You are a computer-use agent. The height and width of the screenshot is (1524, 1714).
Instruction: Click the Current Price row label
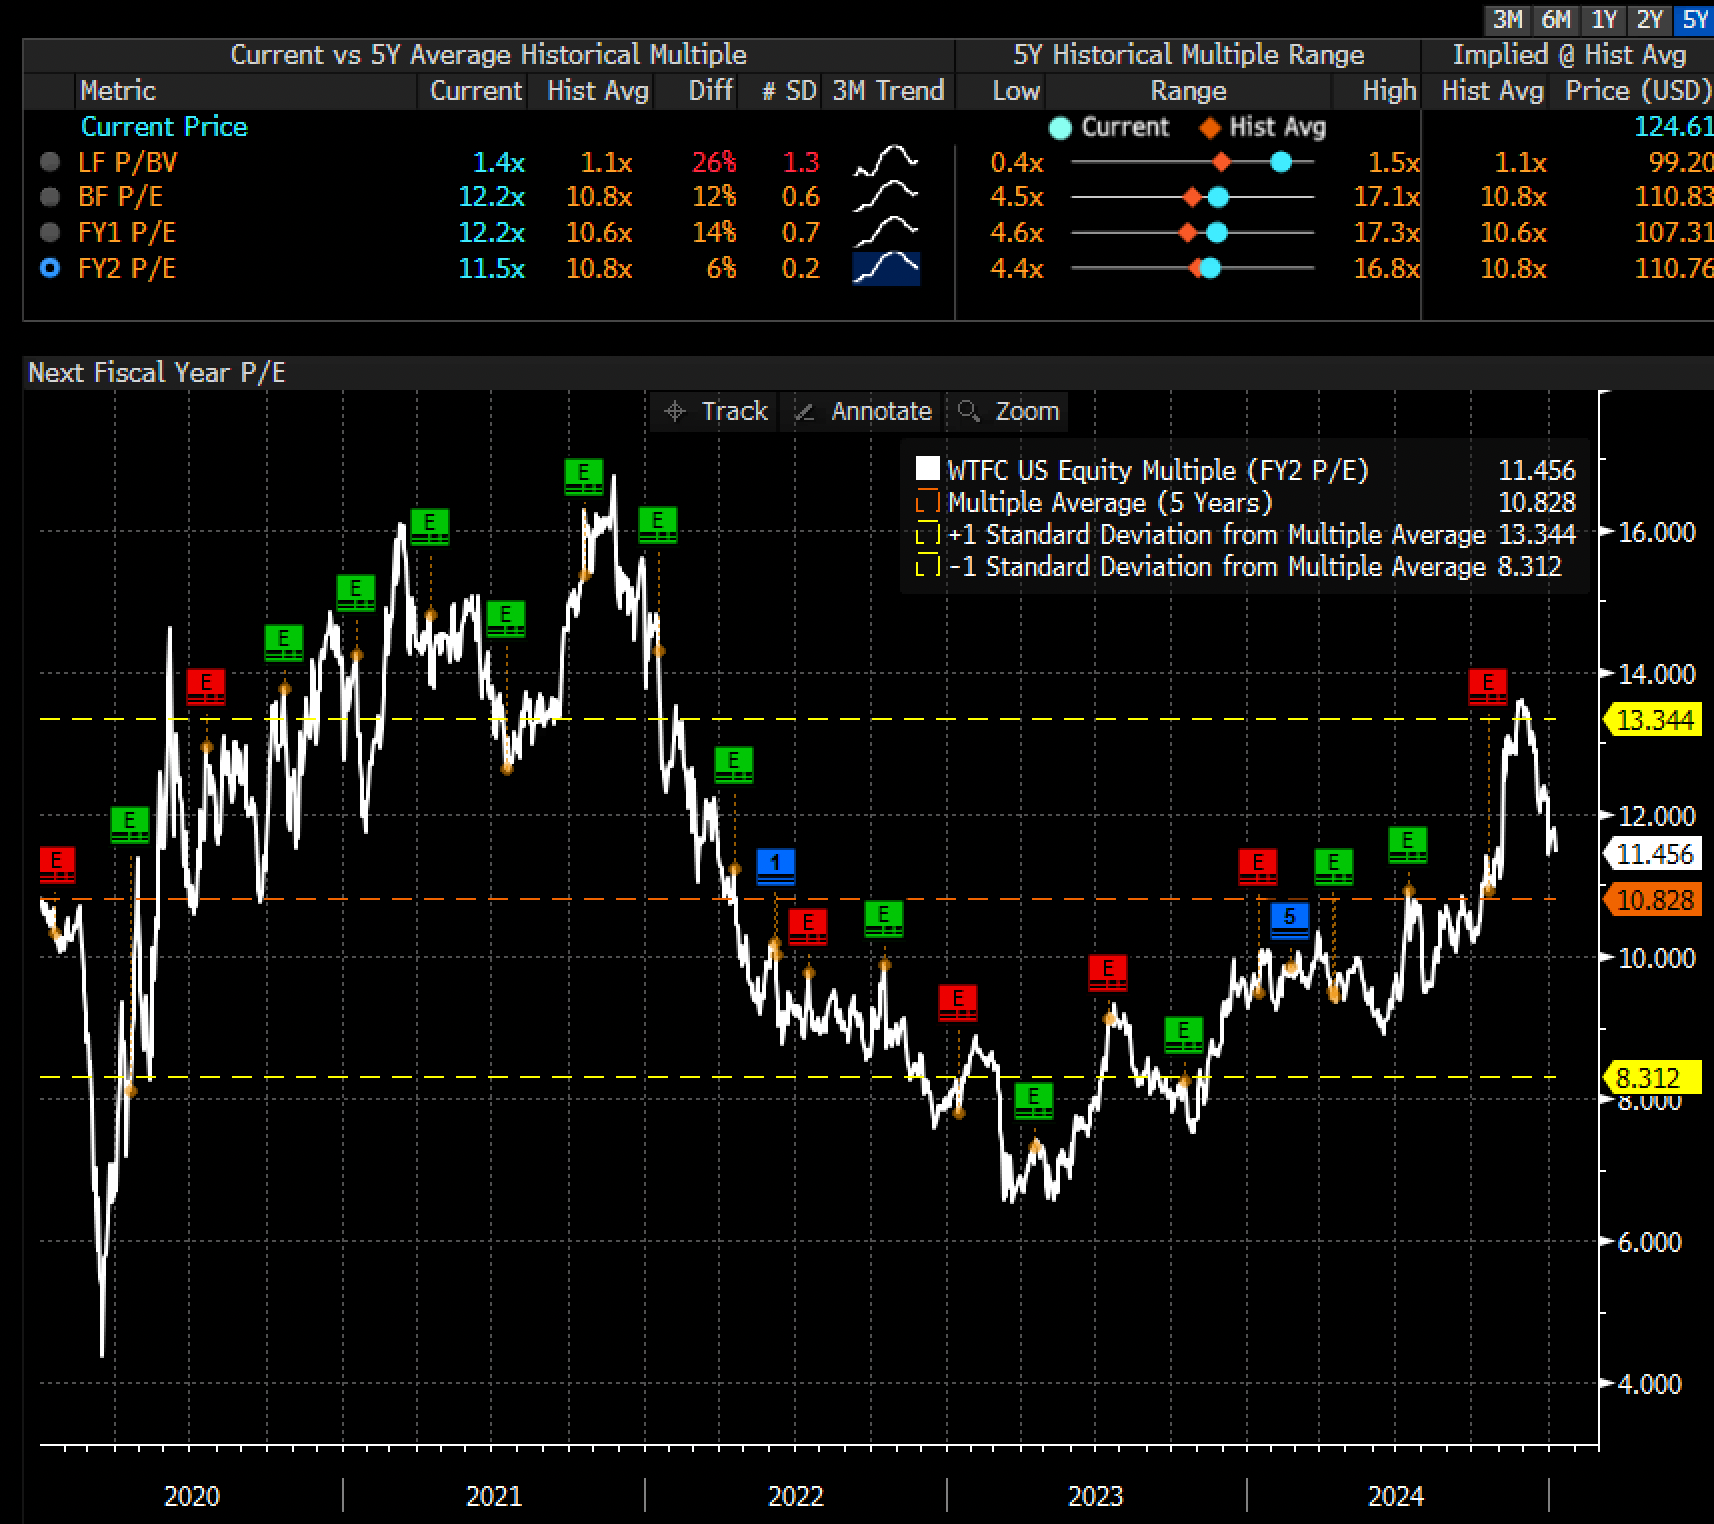[x=164, y=127]
